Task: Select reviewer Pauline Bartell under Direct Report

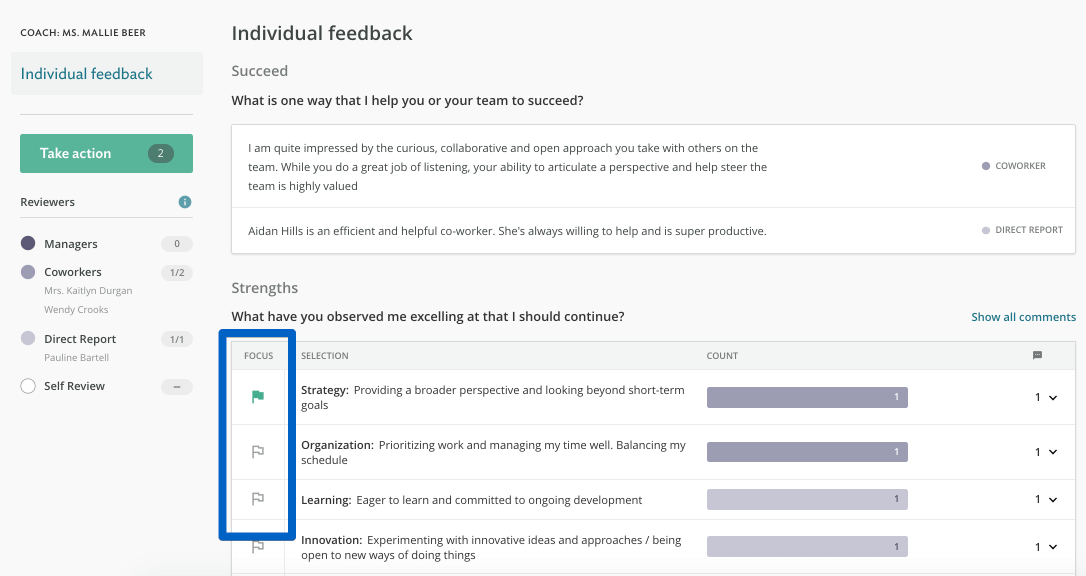Action: click(x=75, y=355)
